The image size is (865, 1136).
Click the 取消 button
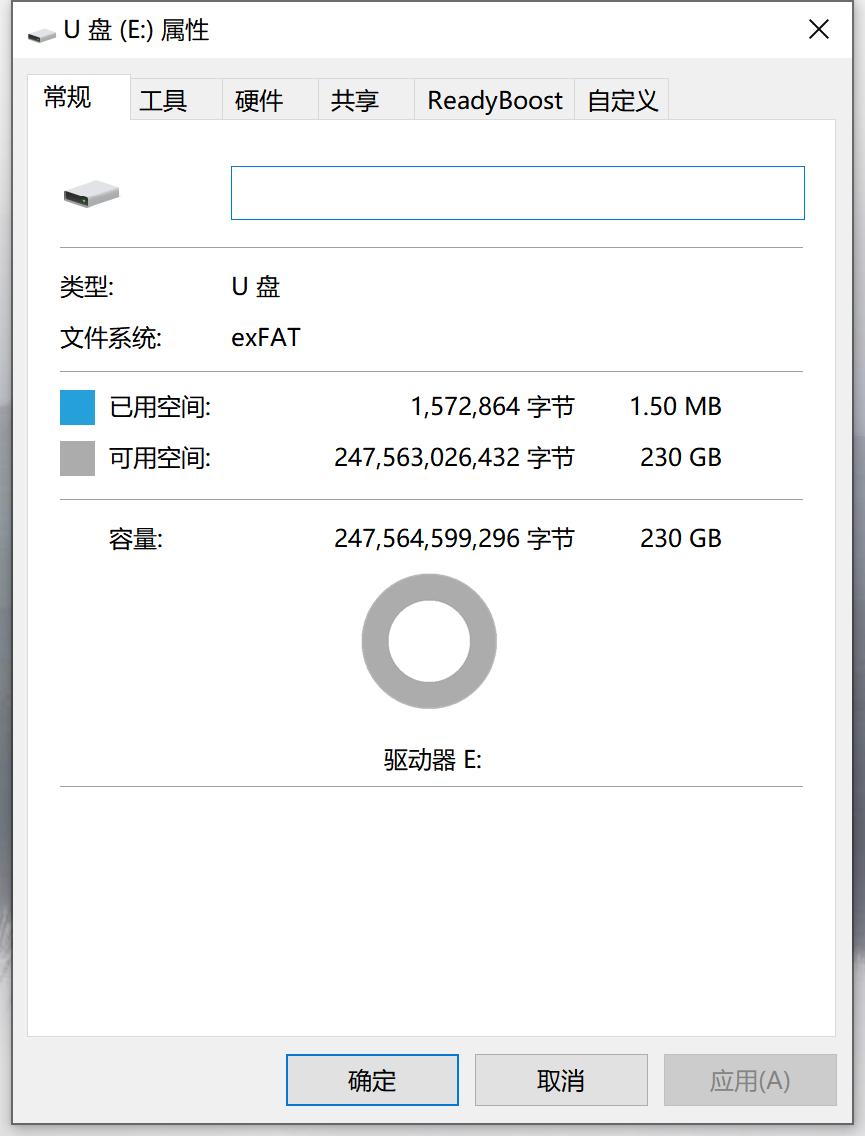coord(560,1080)
